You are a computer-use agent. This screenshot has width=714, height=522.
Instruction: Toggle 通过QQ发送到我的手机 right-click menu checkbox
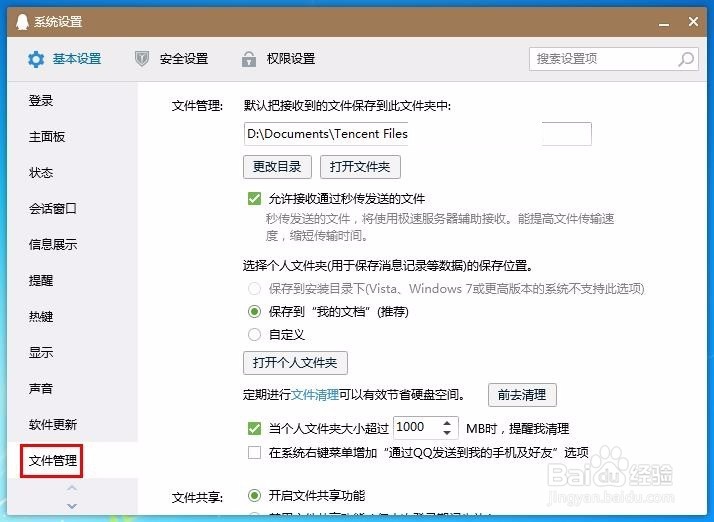click(x=254, y=452)
